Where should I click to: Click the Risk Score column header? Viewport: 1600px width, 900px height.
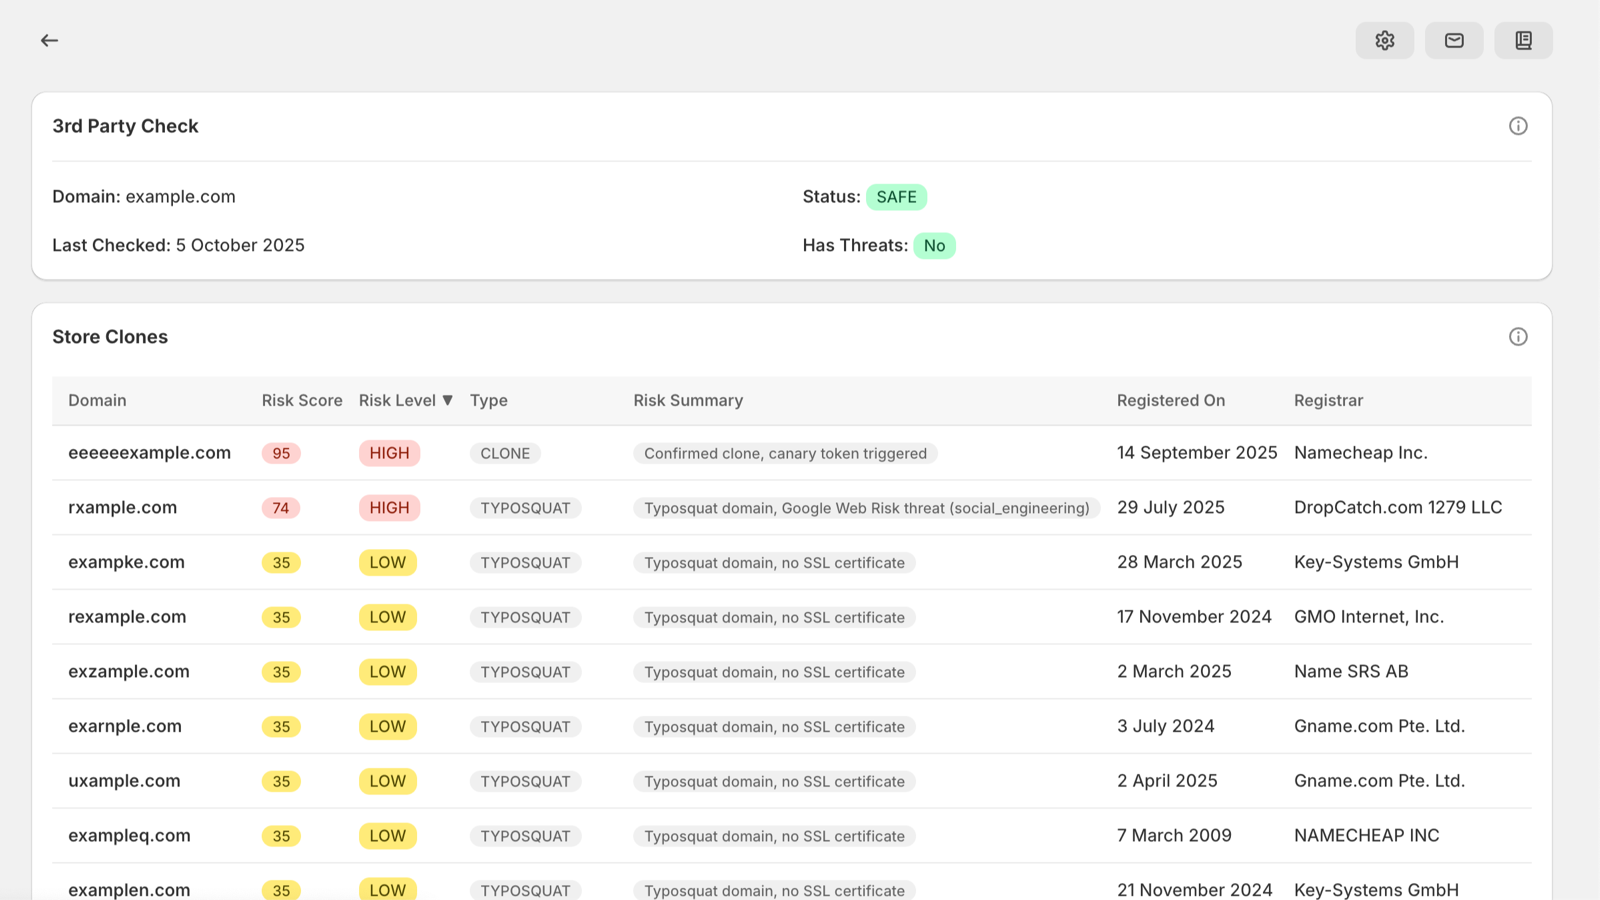(302, 400)
